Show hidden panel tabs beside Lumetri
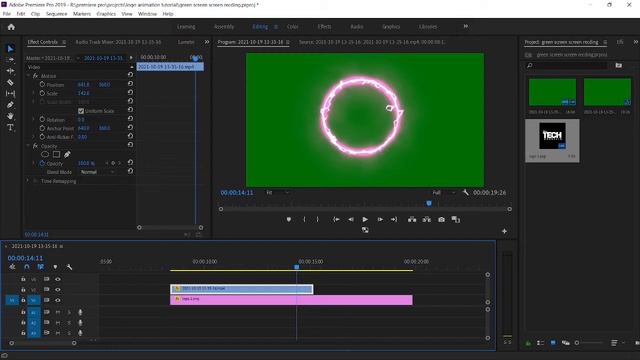Viewport: 640px width, 360px height. coord(207,42)
